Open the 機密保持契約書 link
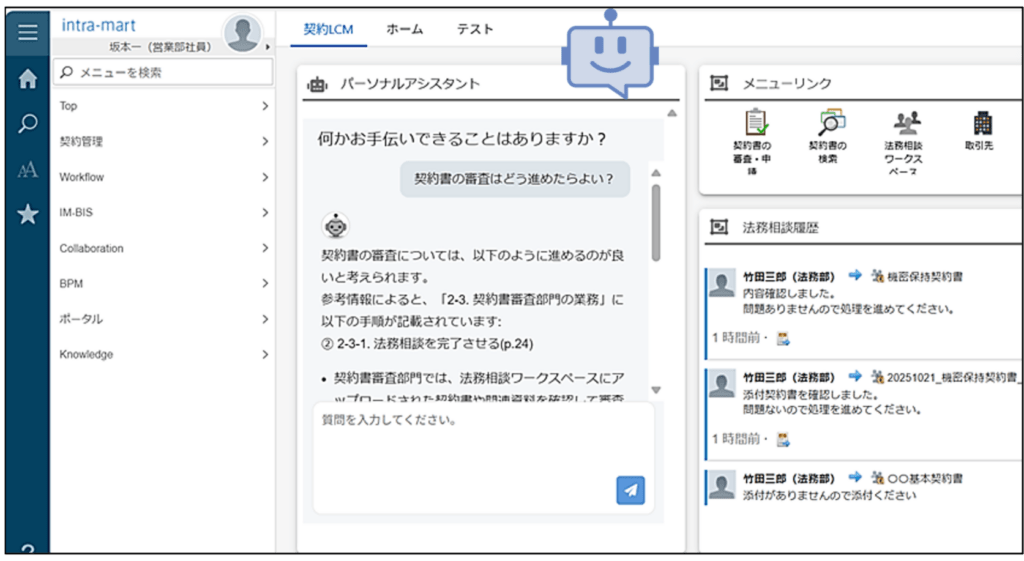The height and width of the screenshot is (561, 1024). [x=925, y=277]
